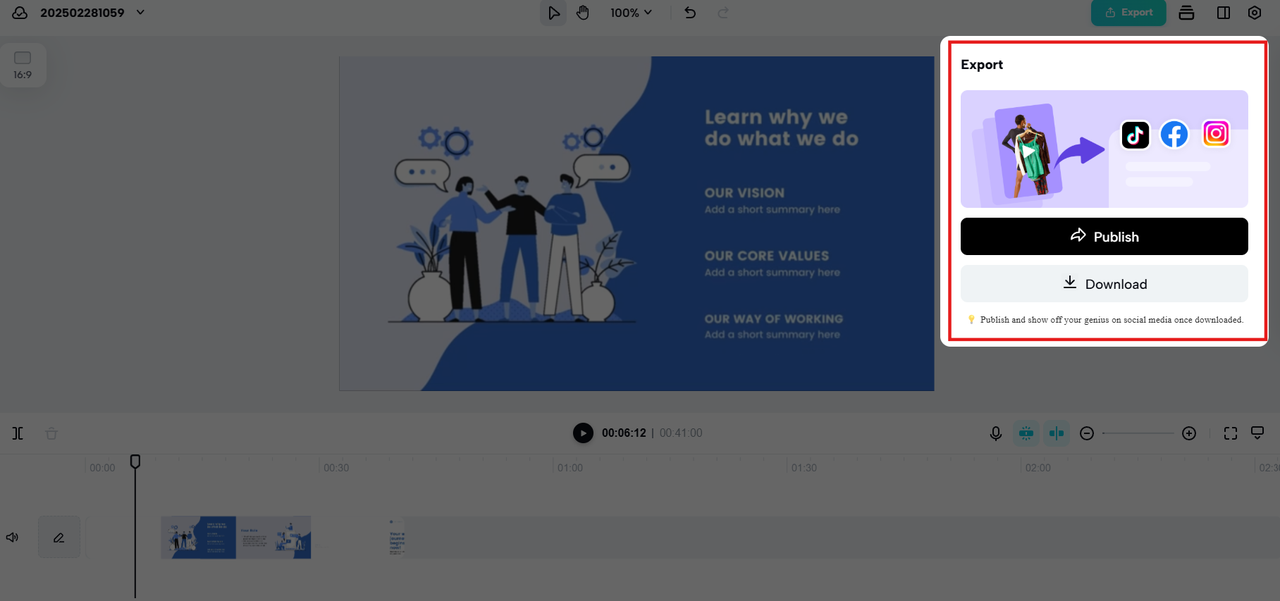The width and height of the screenshot is (1280, 601).
Task: Toggle the timeline magnet snapping icon
Action: 1026,433
